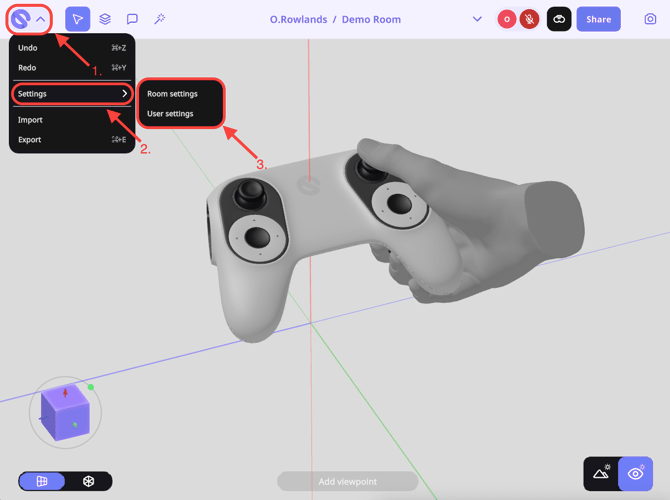Click the purple orientation cube gizmo
Image resolution: width=670 pixels, height=500 pixels.
[x=65, y=412]
